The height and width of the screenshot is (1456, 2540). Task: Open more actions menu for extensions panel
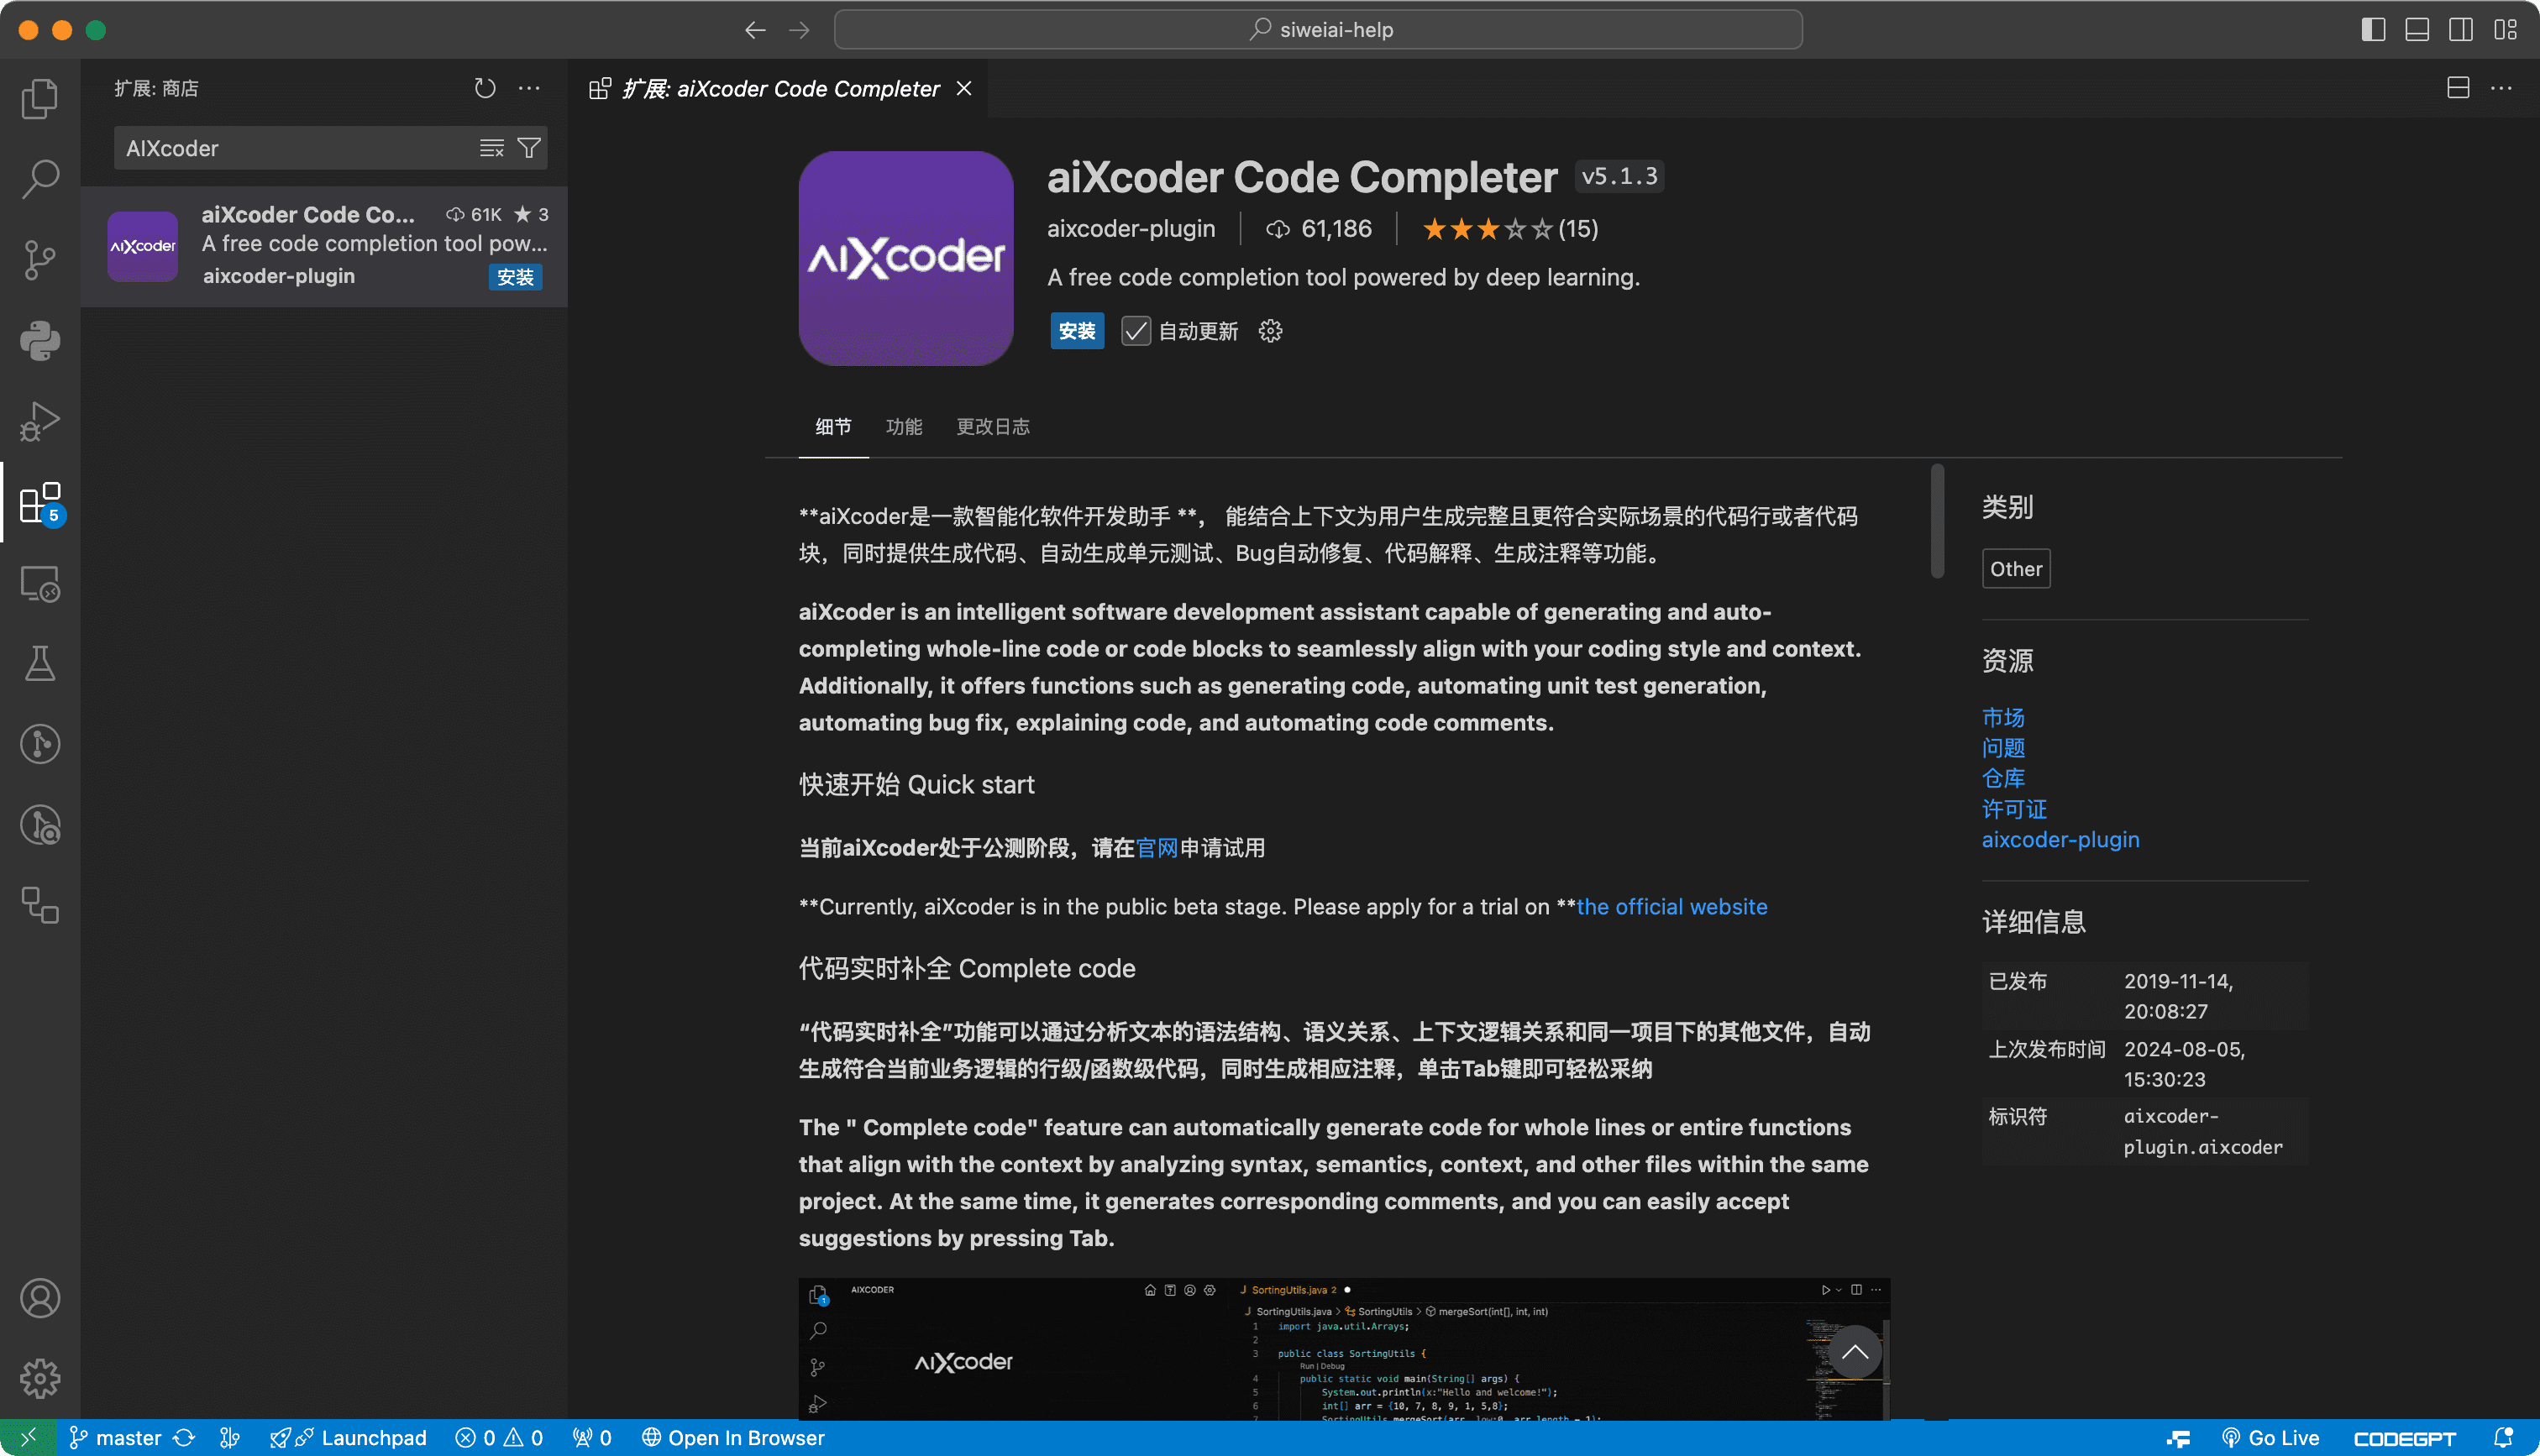tap(530, 88)
